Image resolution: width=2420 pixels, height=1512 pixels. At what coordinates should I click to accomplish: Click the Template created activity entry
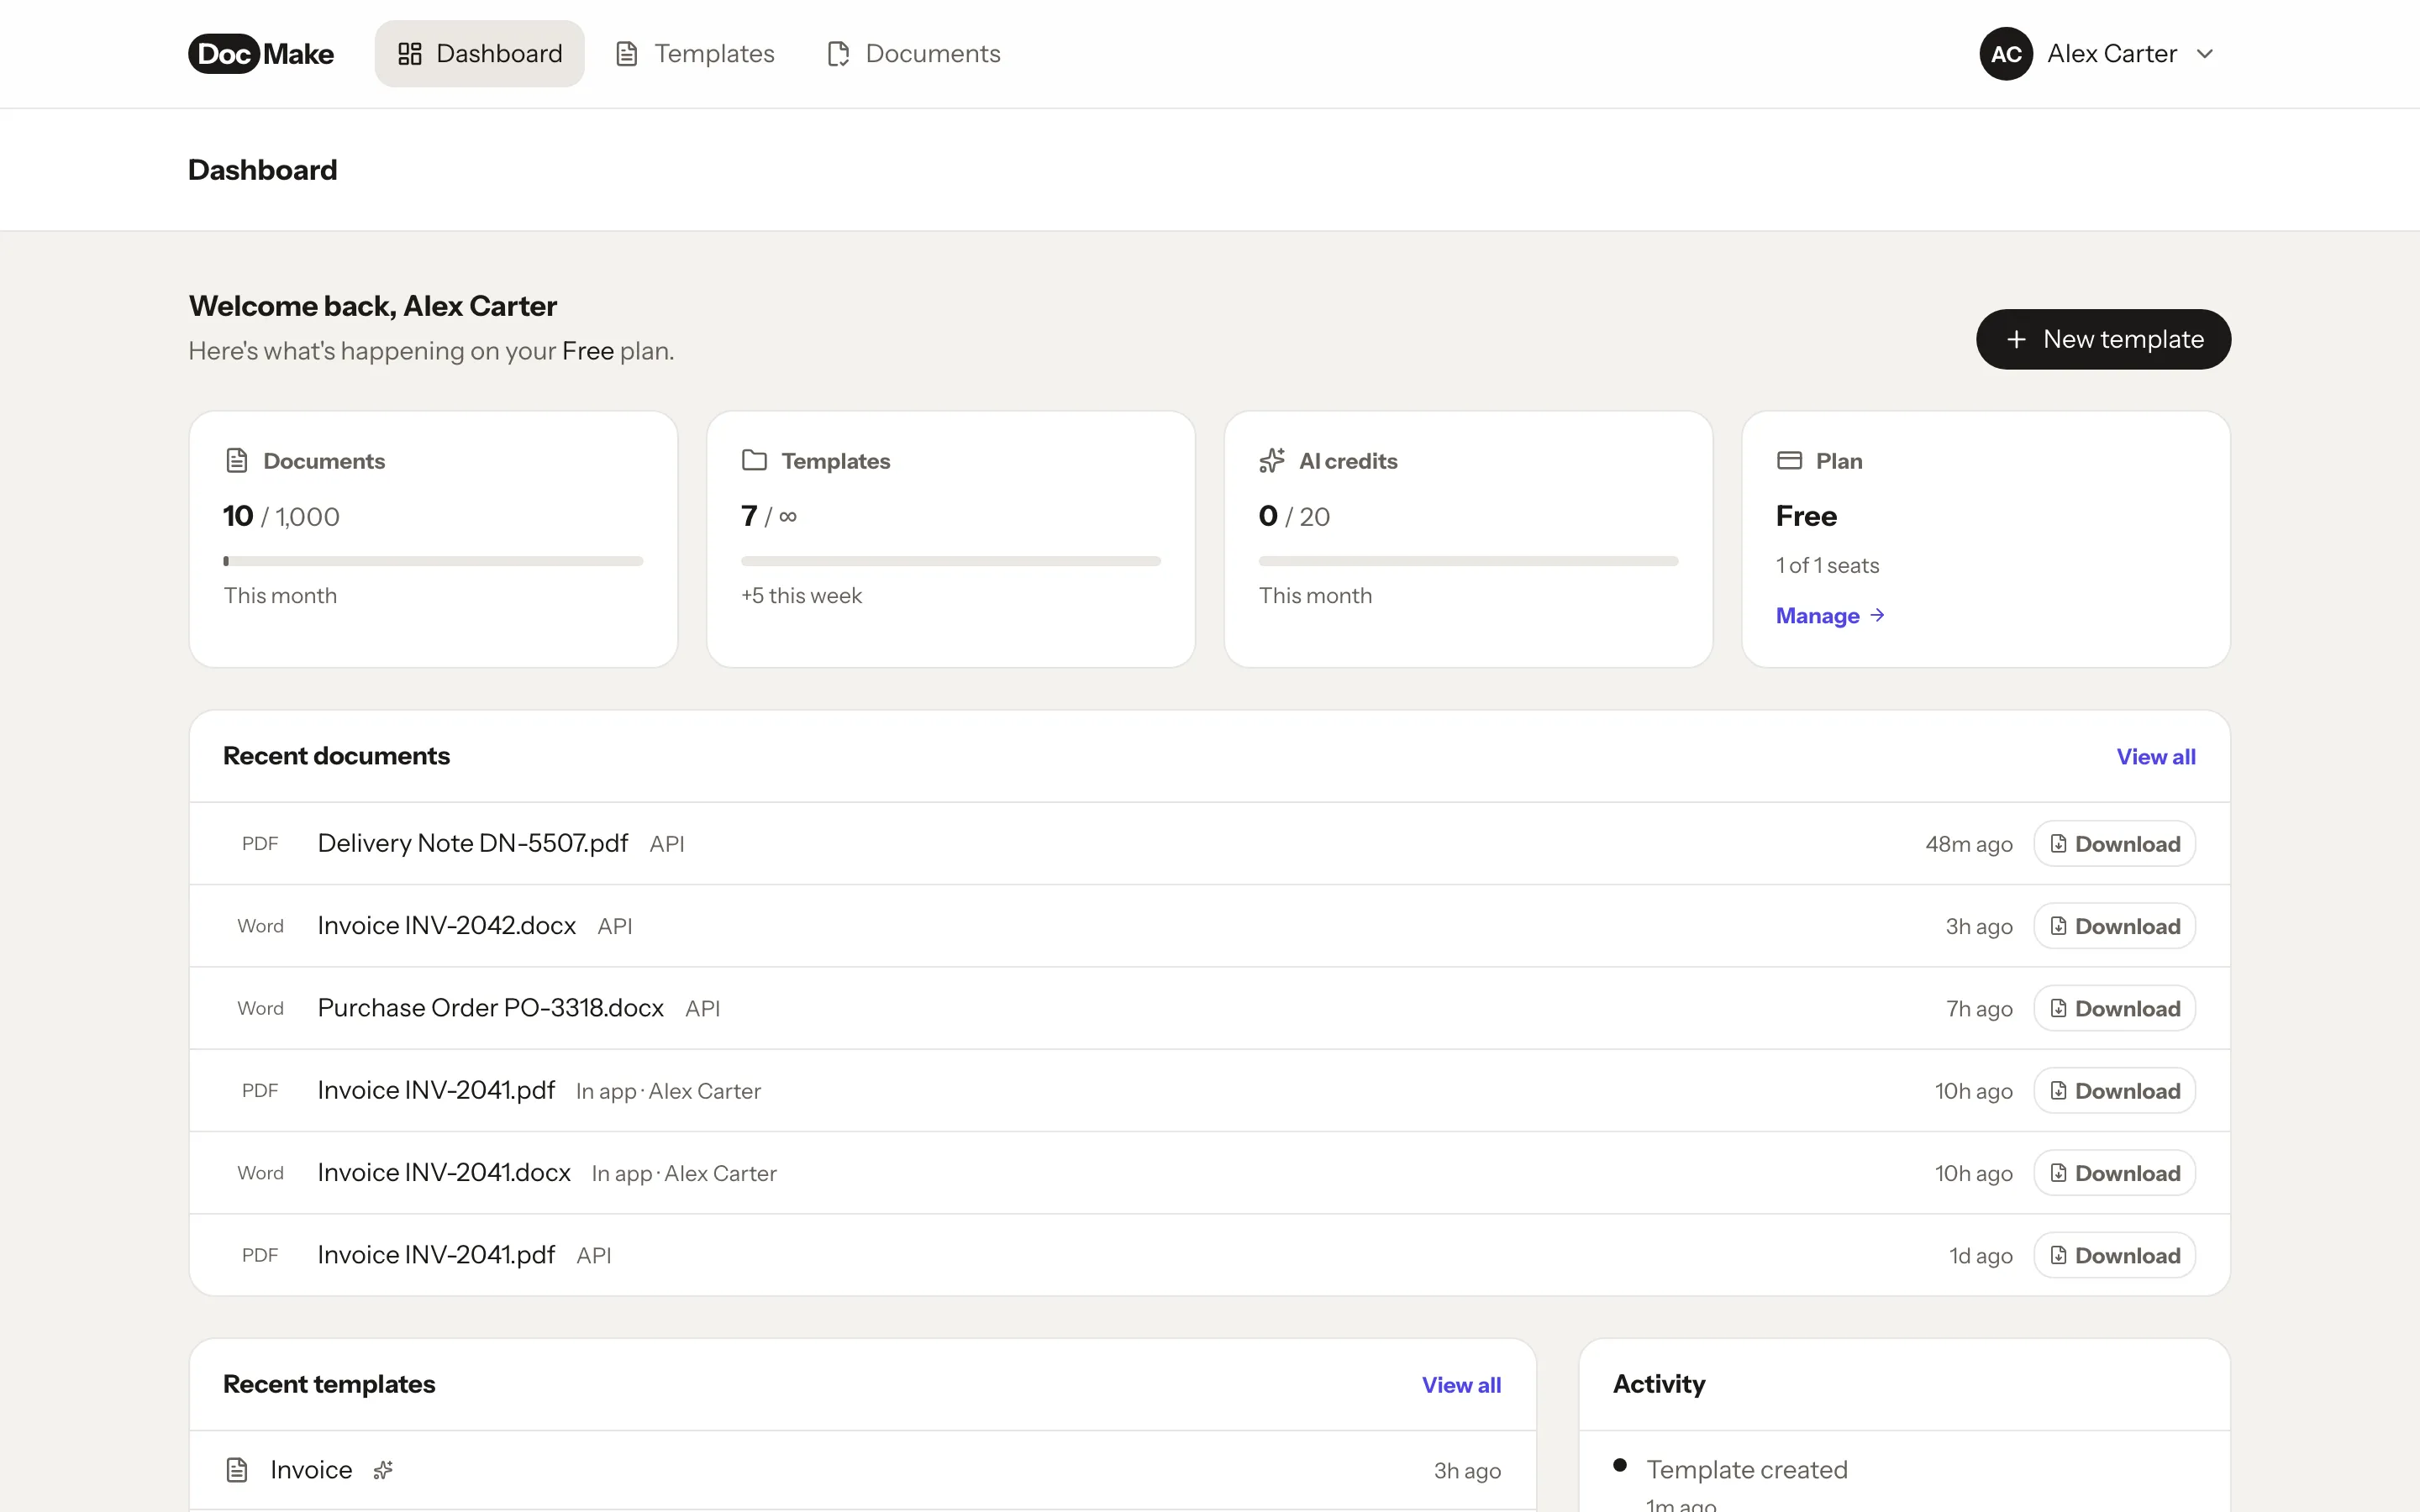[1746, 1470]
